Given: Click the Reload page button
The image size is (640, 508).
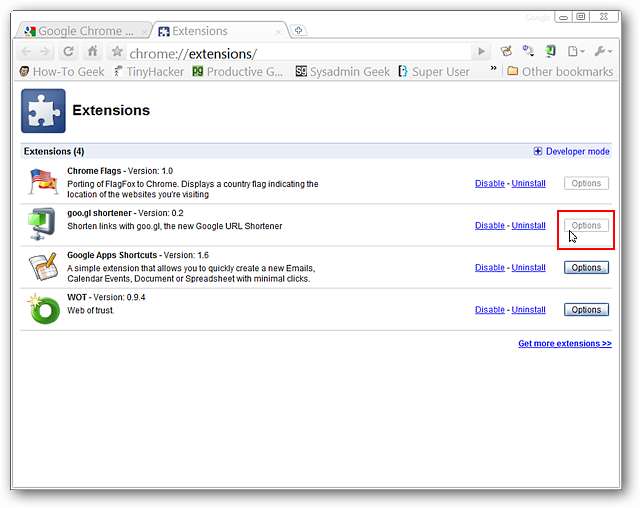Looking at the screenshot, I should click(69, 52).
